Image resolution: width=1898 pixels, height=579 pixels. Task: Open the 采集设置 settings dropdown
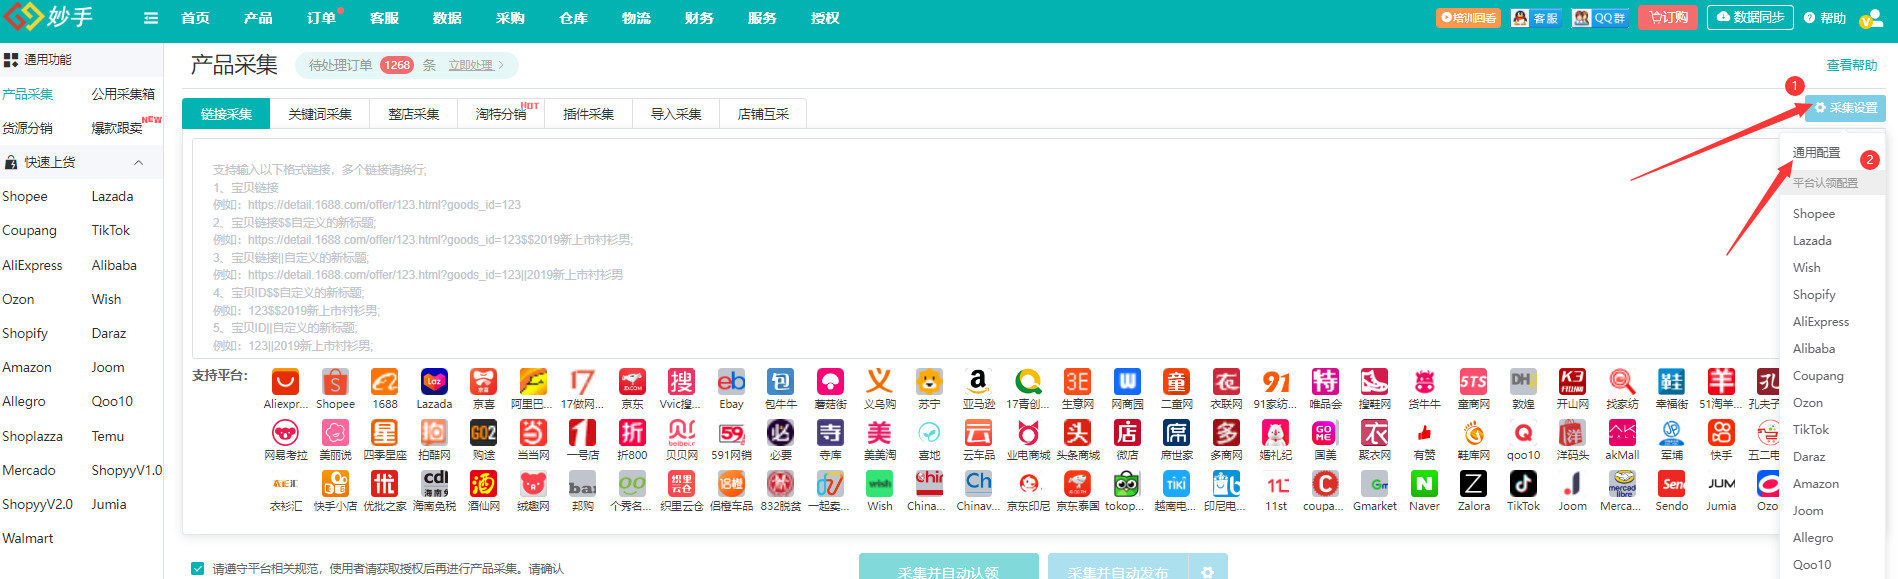click(1845, 108)
